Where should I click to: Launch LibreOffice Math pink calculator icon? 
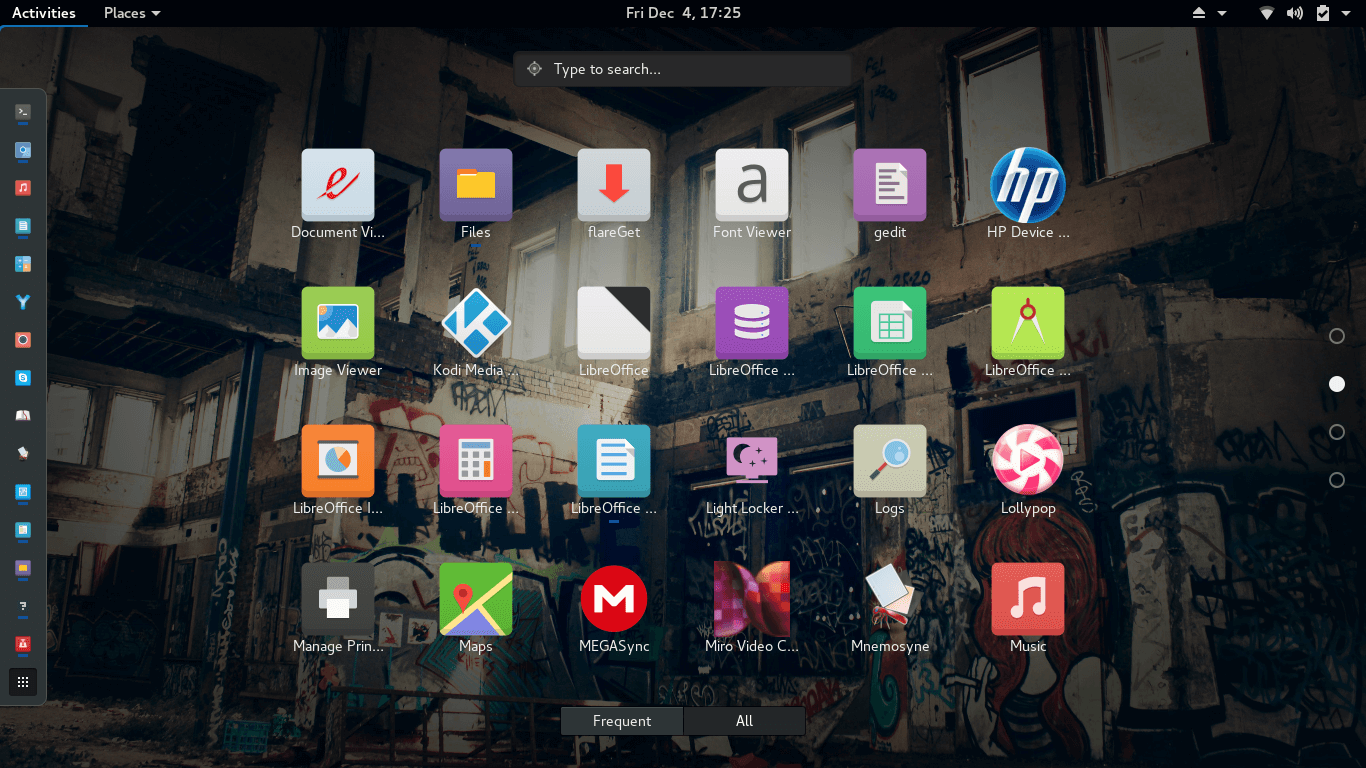476,462
